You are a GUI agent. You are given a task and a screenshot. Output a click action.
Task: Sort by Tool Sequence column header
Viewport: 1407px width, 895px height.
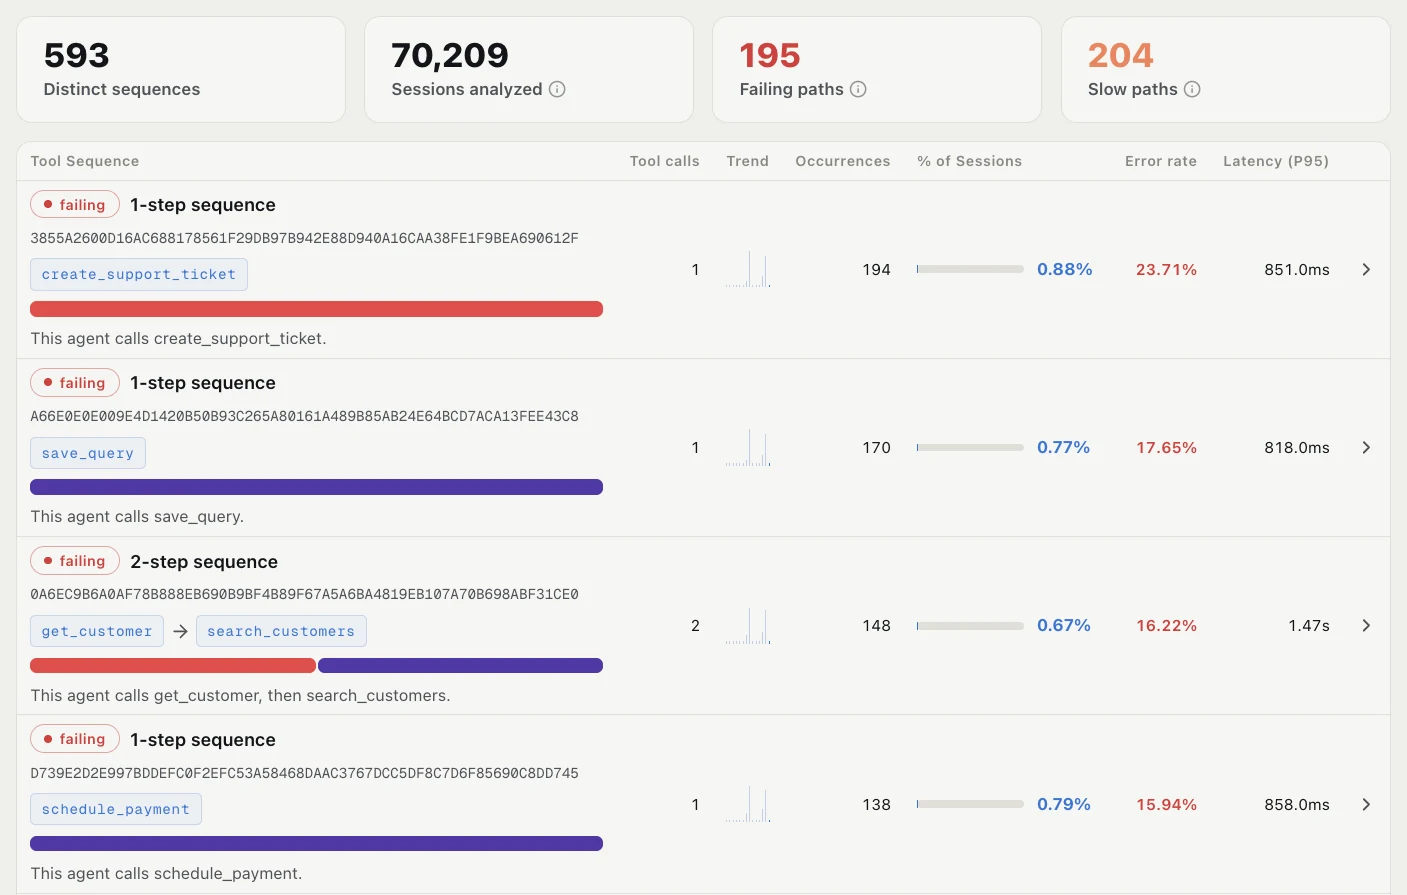point(85,161)
